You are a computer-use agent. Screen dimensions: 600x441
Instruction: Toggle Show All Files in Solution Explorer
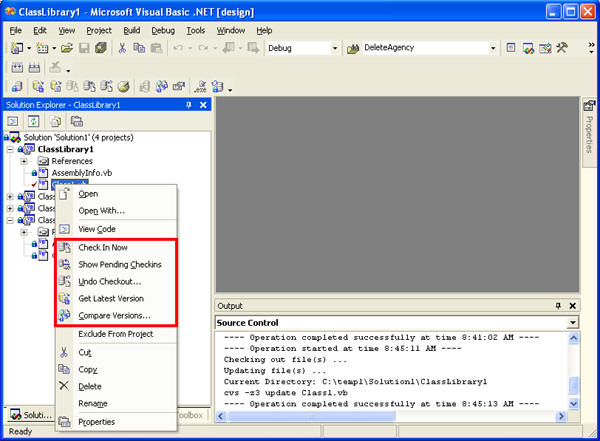[55, 122]
